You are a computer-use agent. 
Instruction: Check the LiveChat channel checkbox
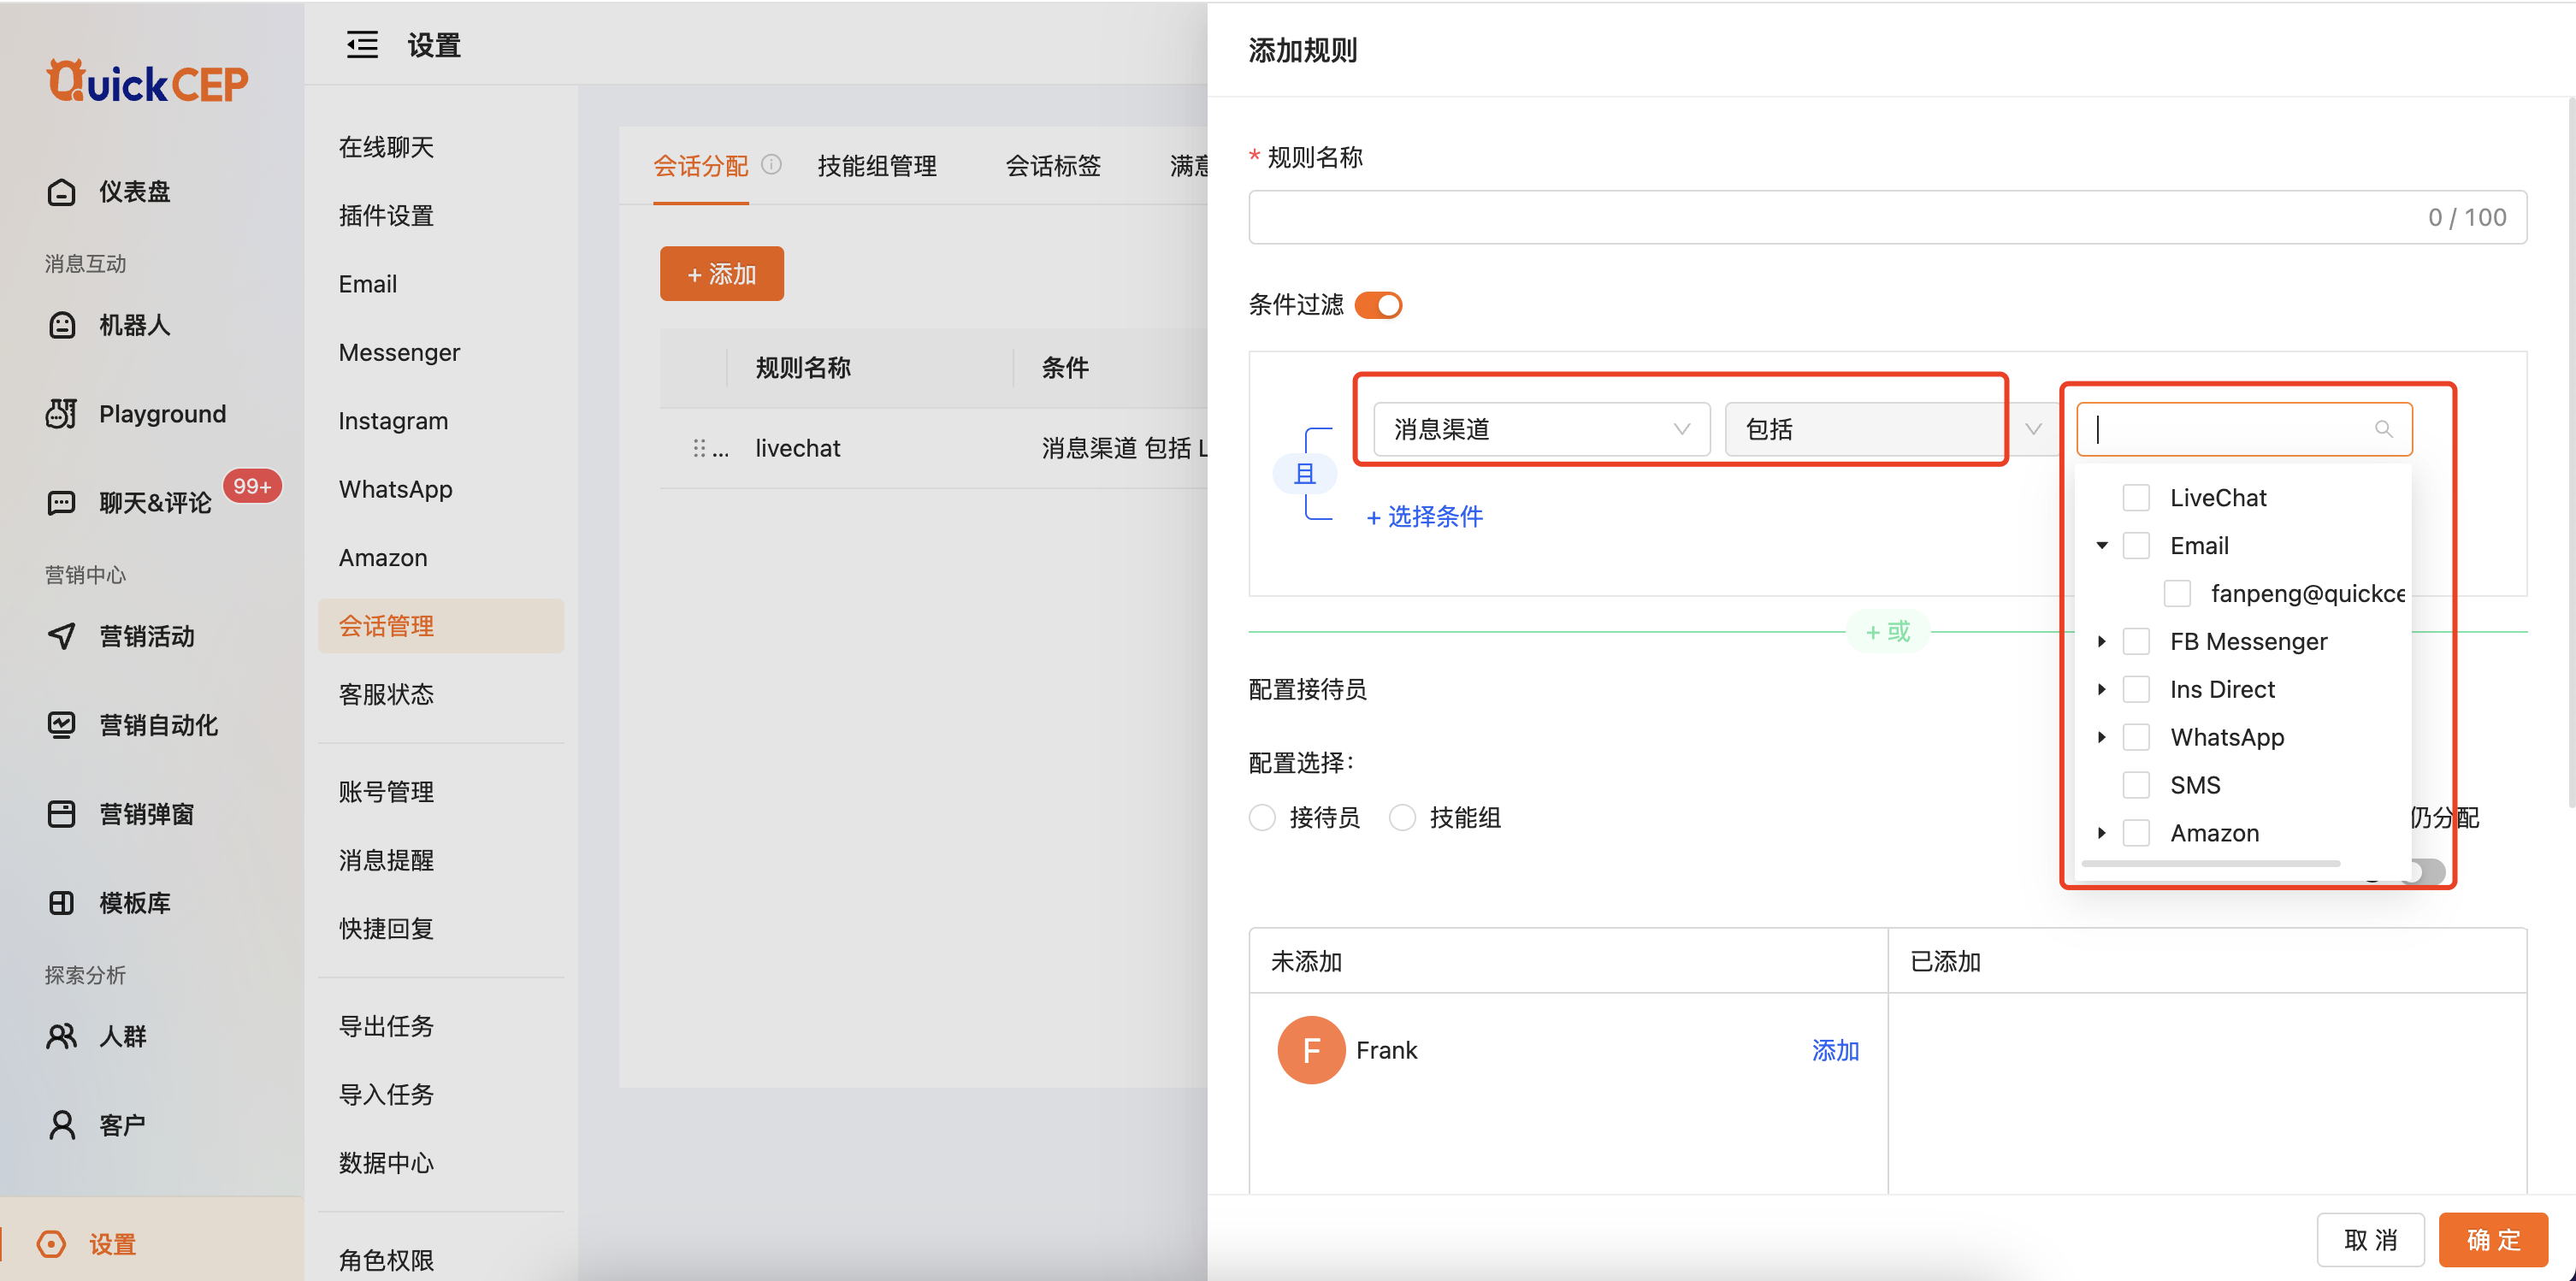[2136, 498]
